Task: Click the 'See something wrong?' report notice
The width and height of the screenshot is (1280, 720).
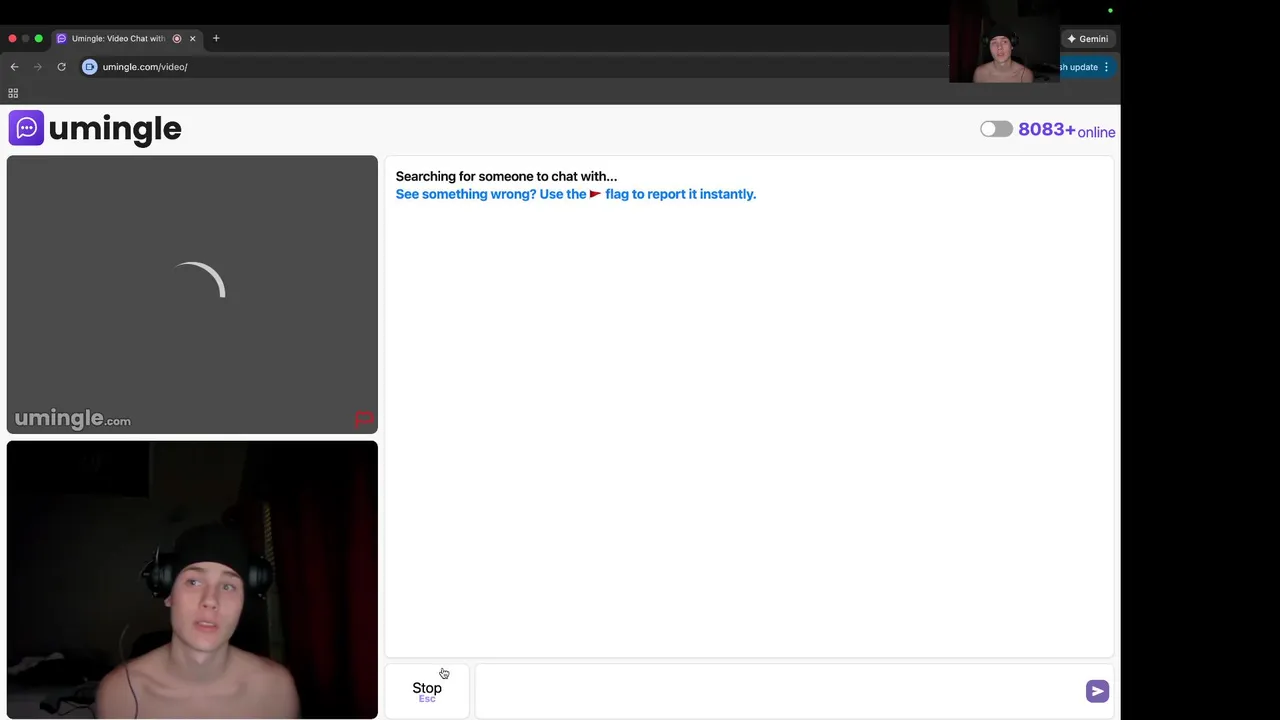Action: [576, 194]
